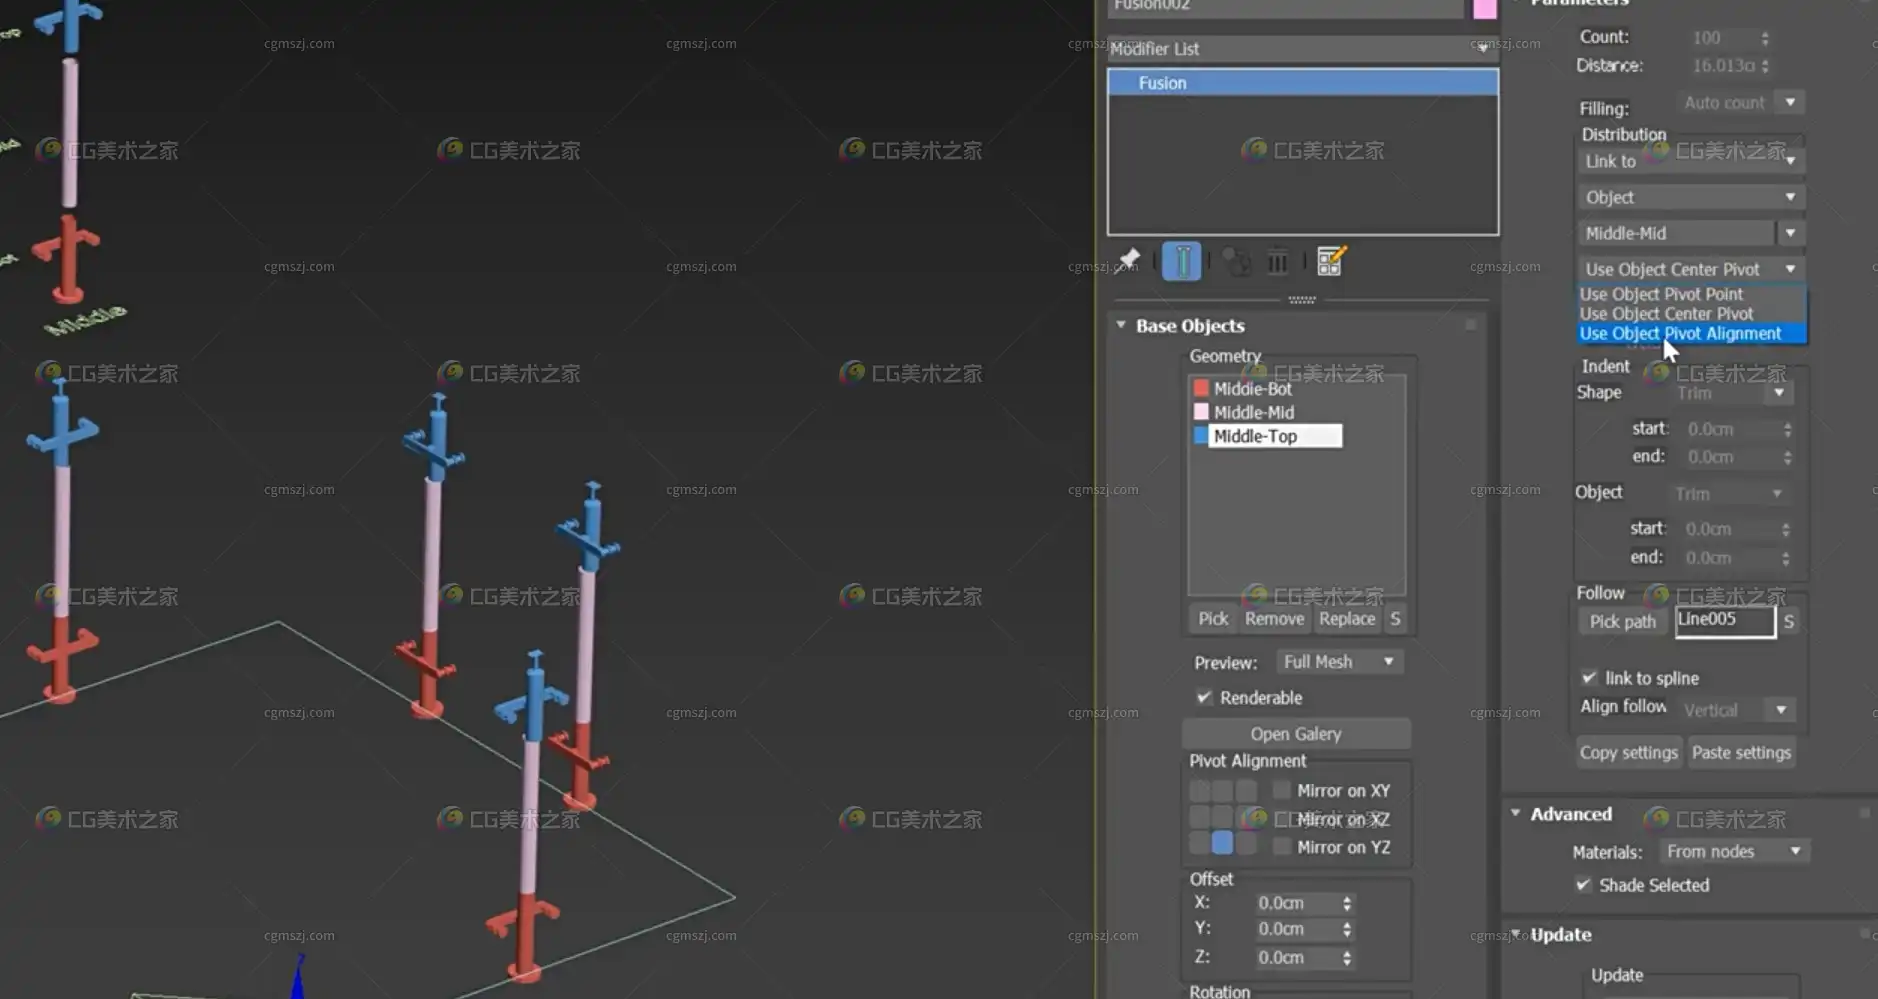
Task: Select Middle-Mid in Geometry list
Action: tap(1253, 412)
